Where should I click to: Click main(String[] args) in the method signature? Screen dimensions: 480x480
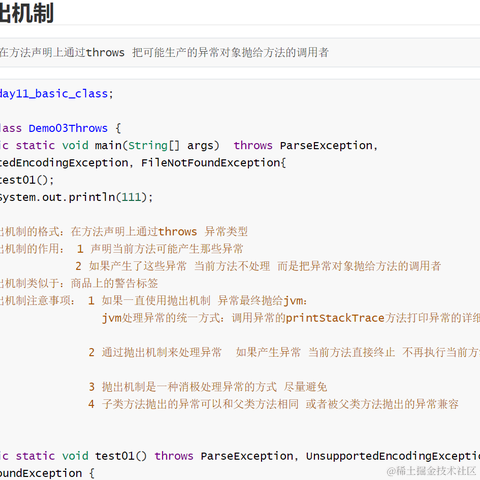pyautogui.click(x=157, y=145)
